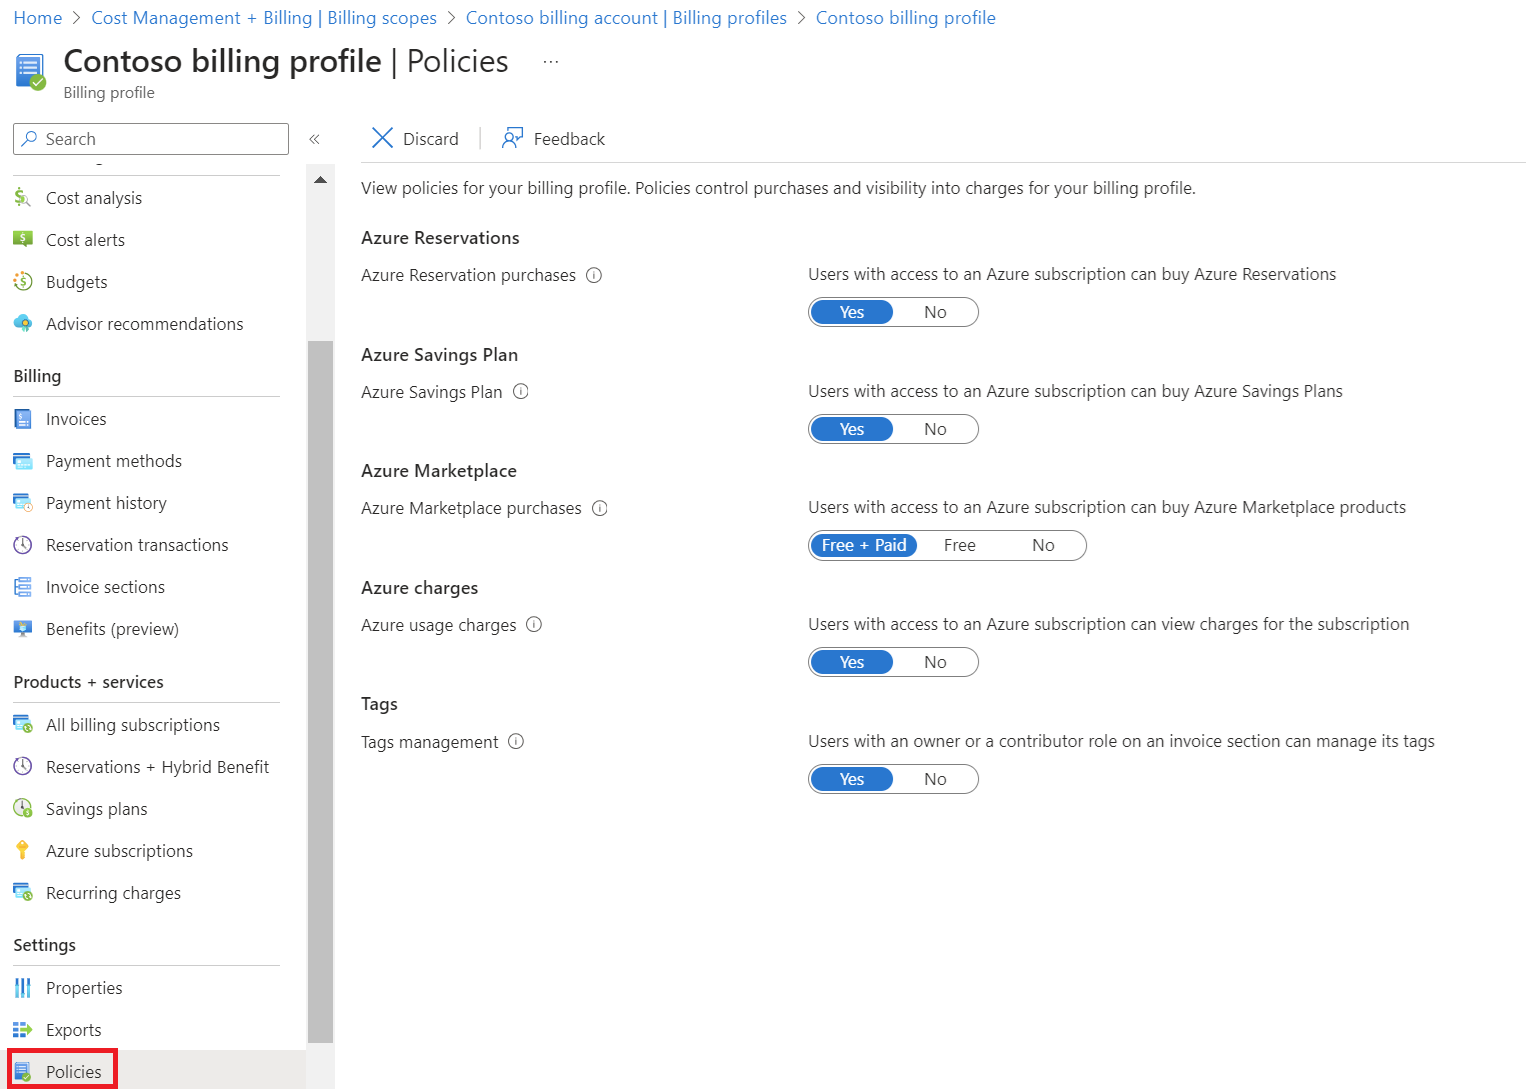Select Free option for Azure Marketplace purchases
1526x1089 pixels.
[x=959, y=545]
